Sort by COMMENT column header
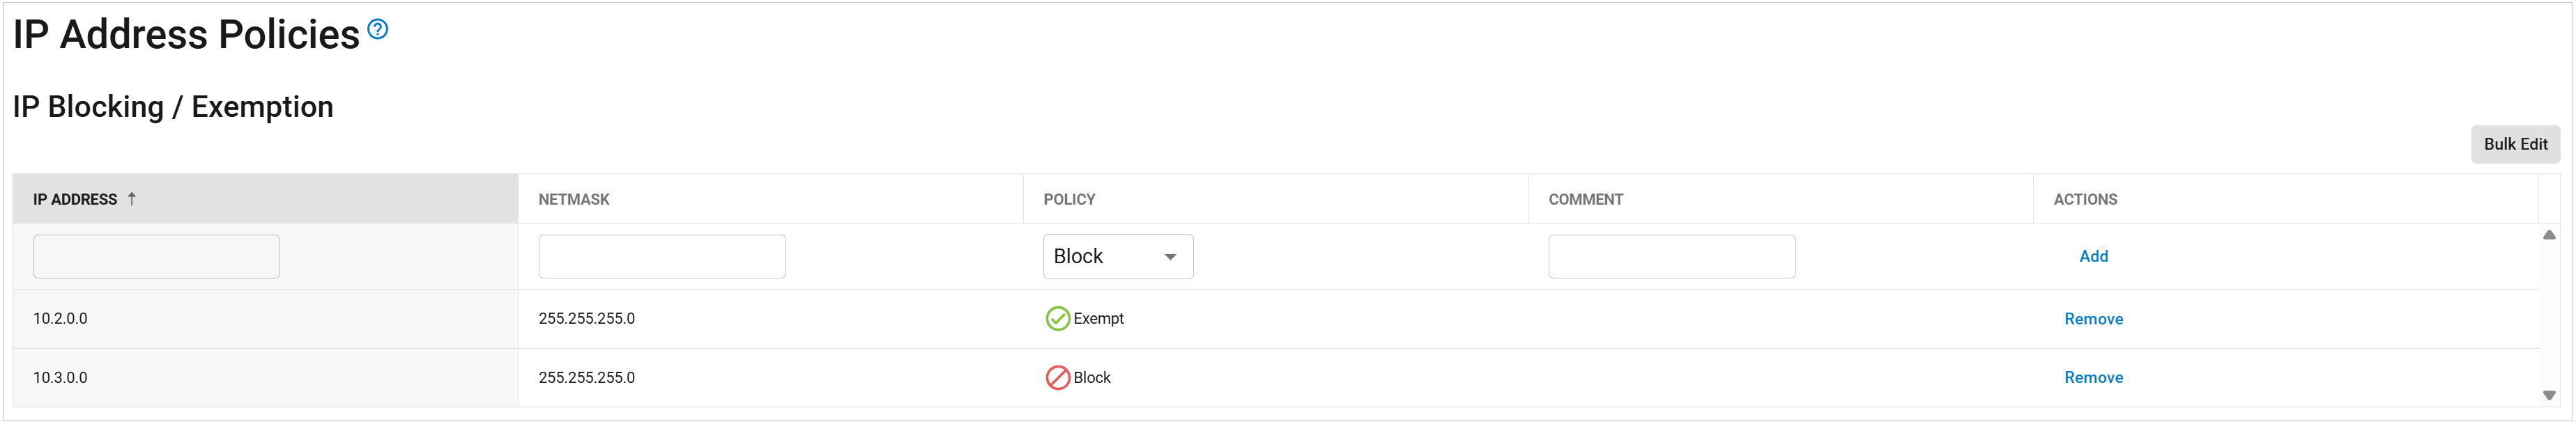The image size is (2576, 424). (1586, 199)
